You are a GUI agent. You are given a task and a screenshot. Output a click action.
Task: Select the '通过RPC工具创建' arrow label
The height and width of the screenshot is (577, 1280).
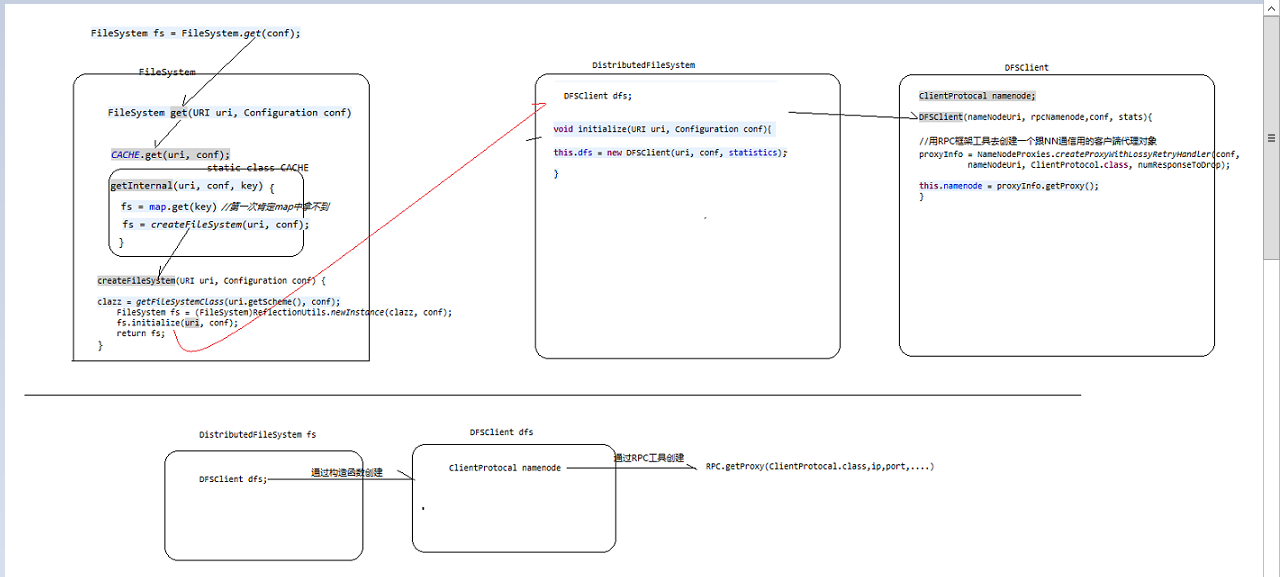[649, 458]
